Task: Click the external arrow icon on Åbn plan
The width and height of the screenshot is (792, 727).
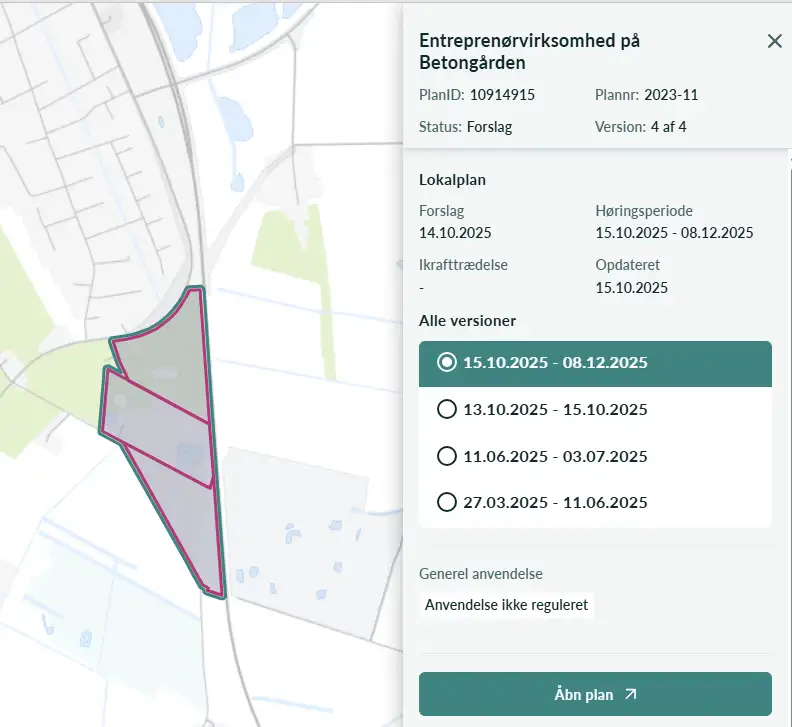Action: point(630,694)
